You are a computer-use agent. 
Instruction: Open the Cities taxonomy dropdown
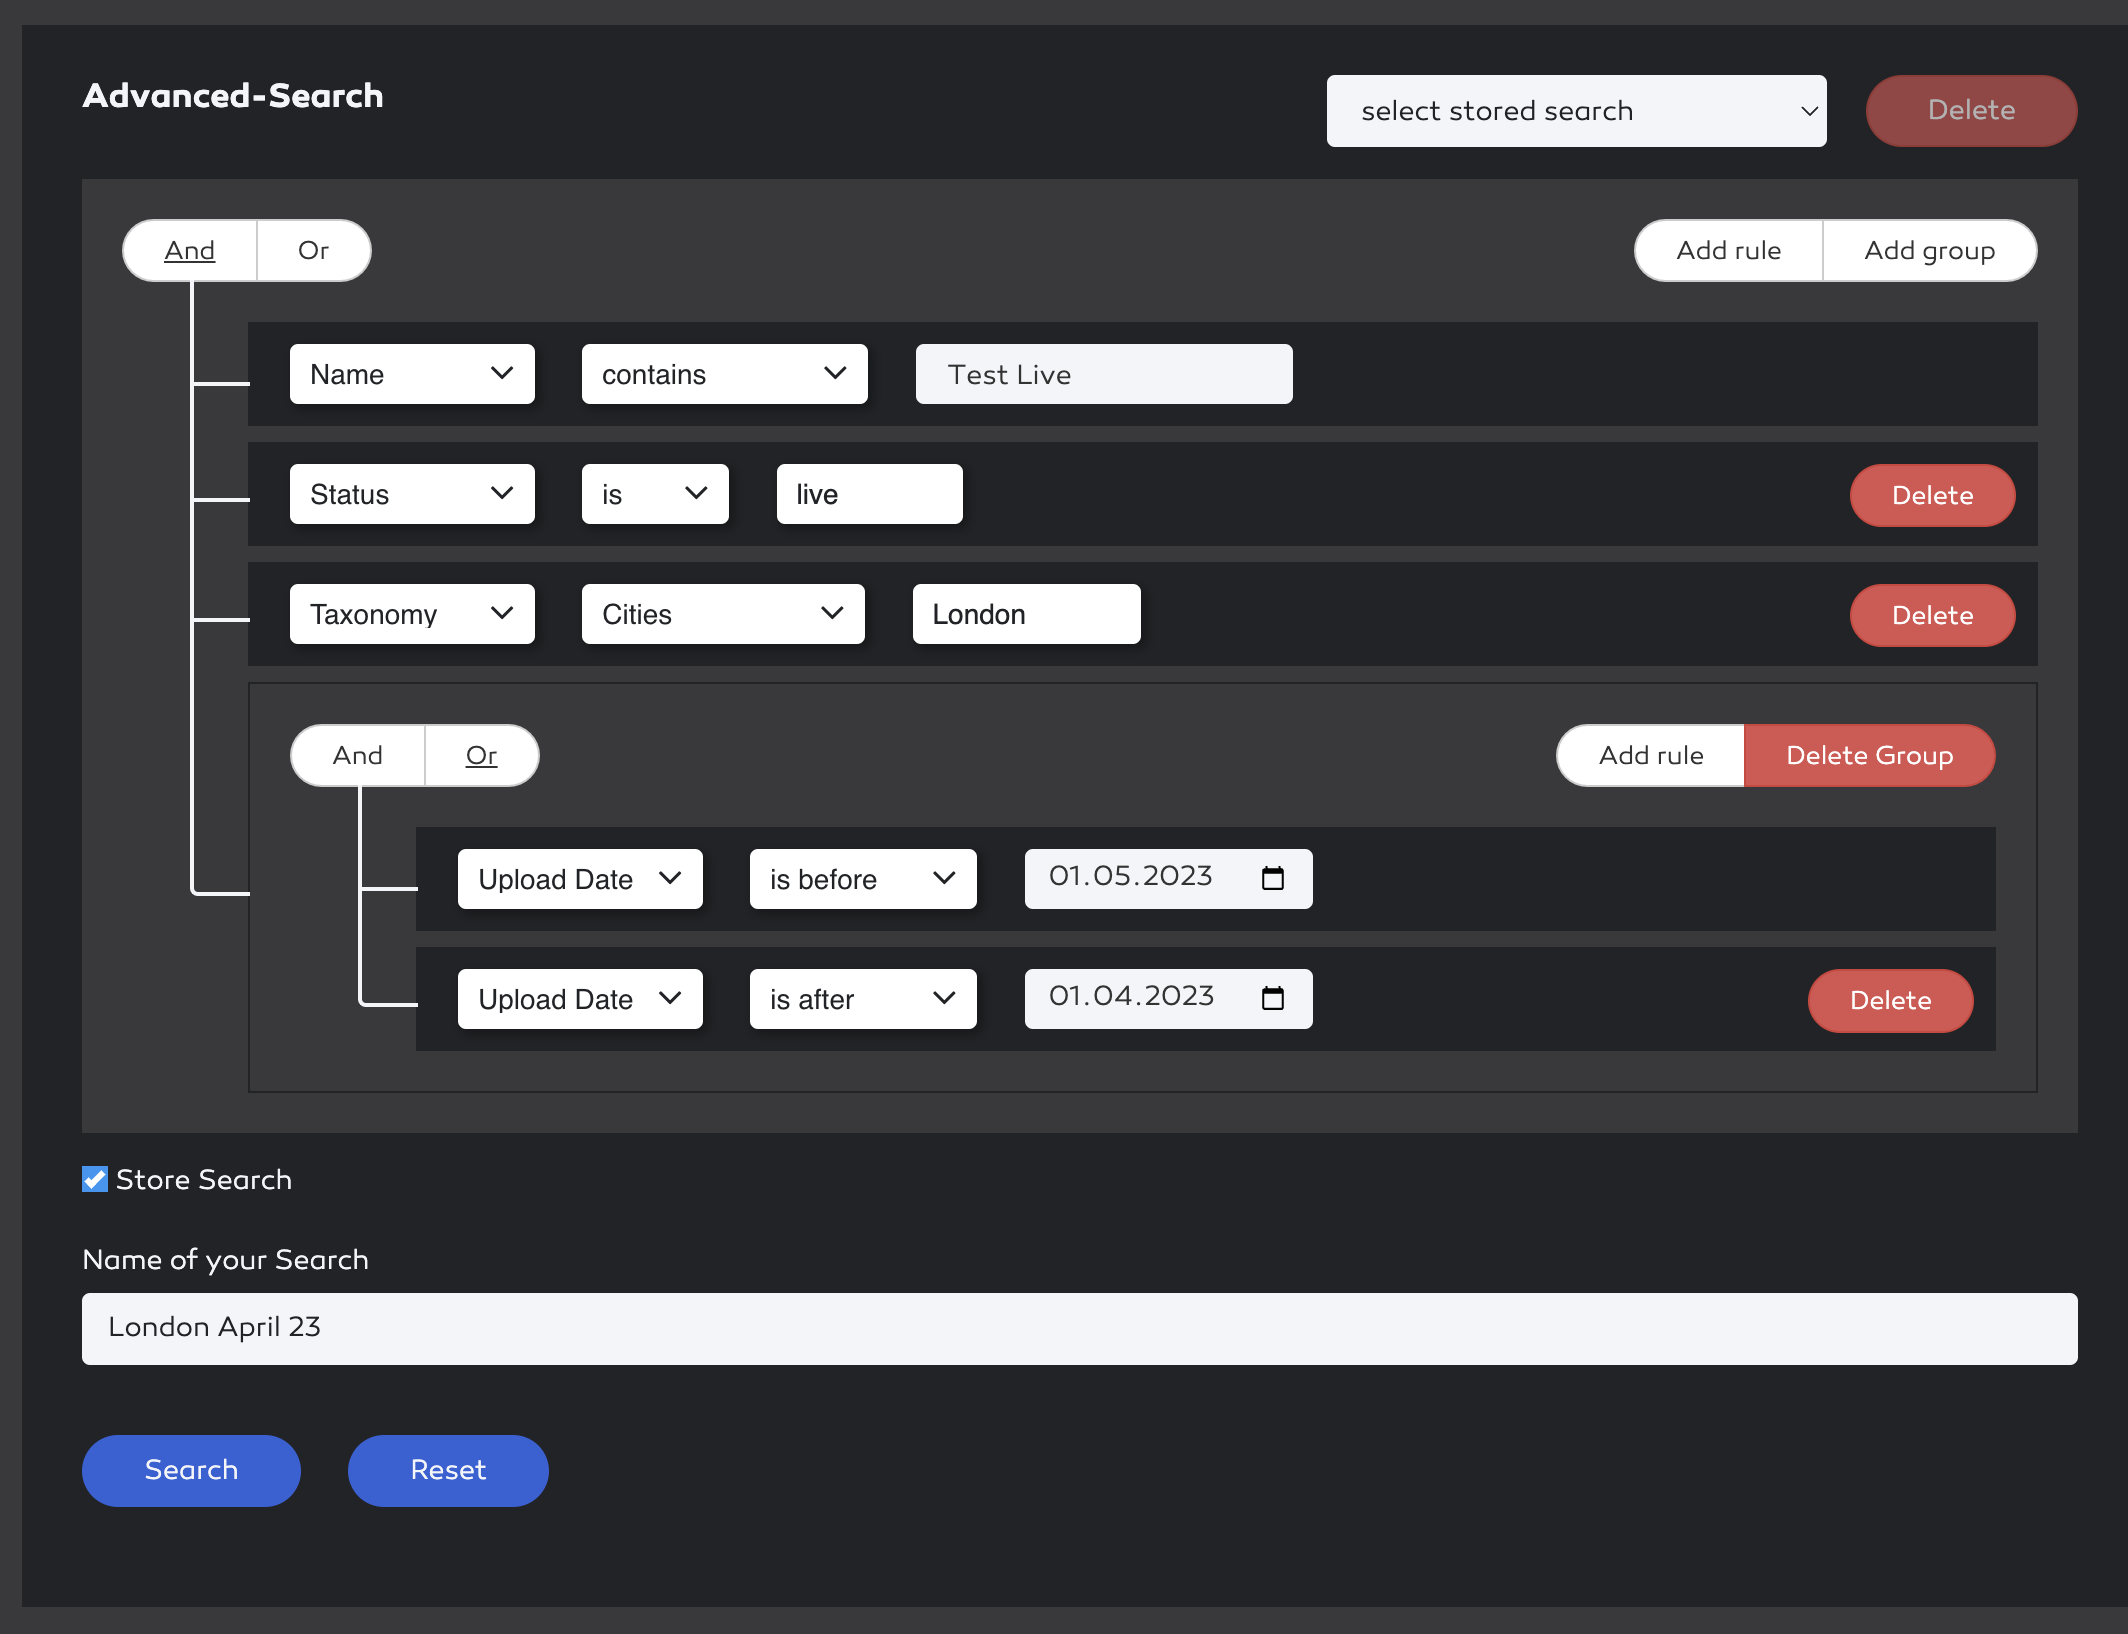(723, 614)
